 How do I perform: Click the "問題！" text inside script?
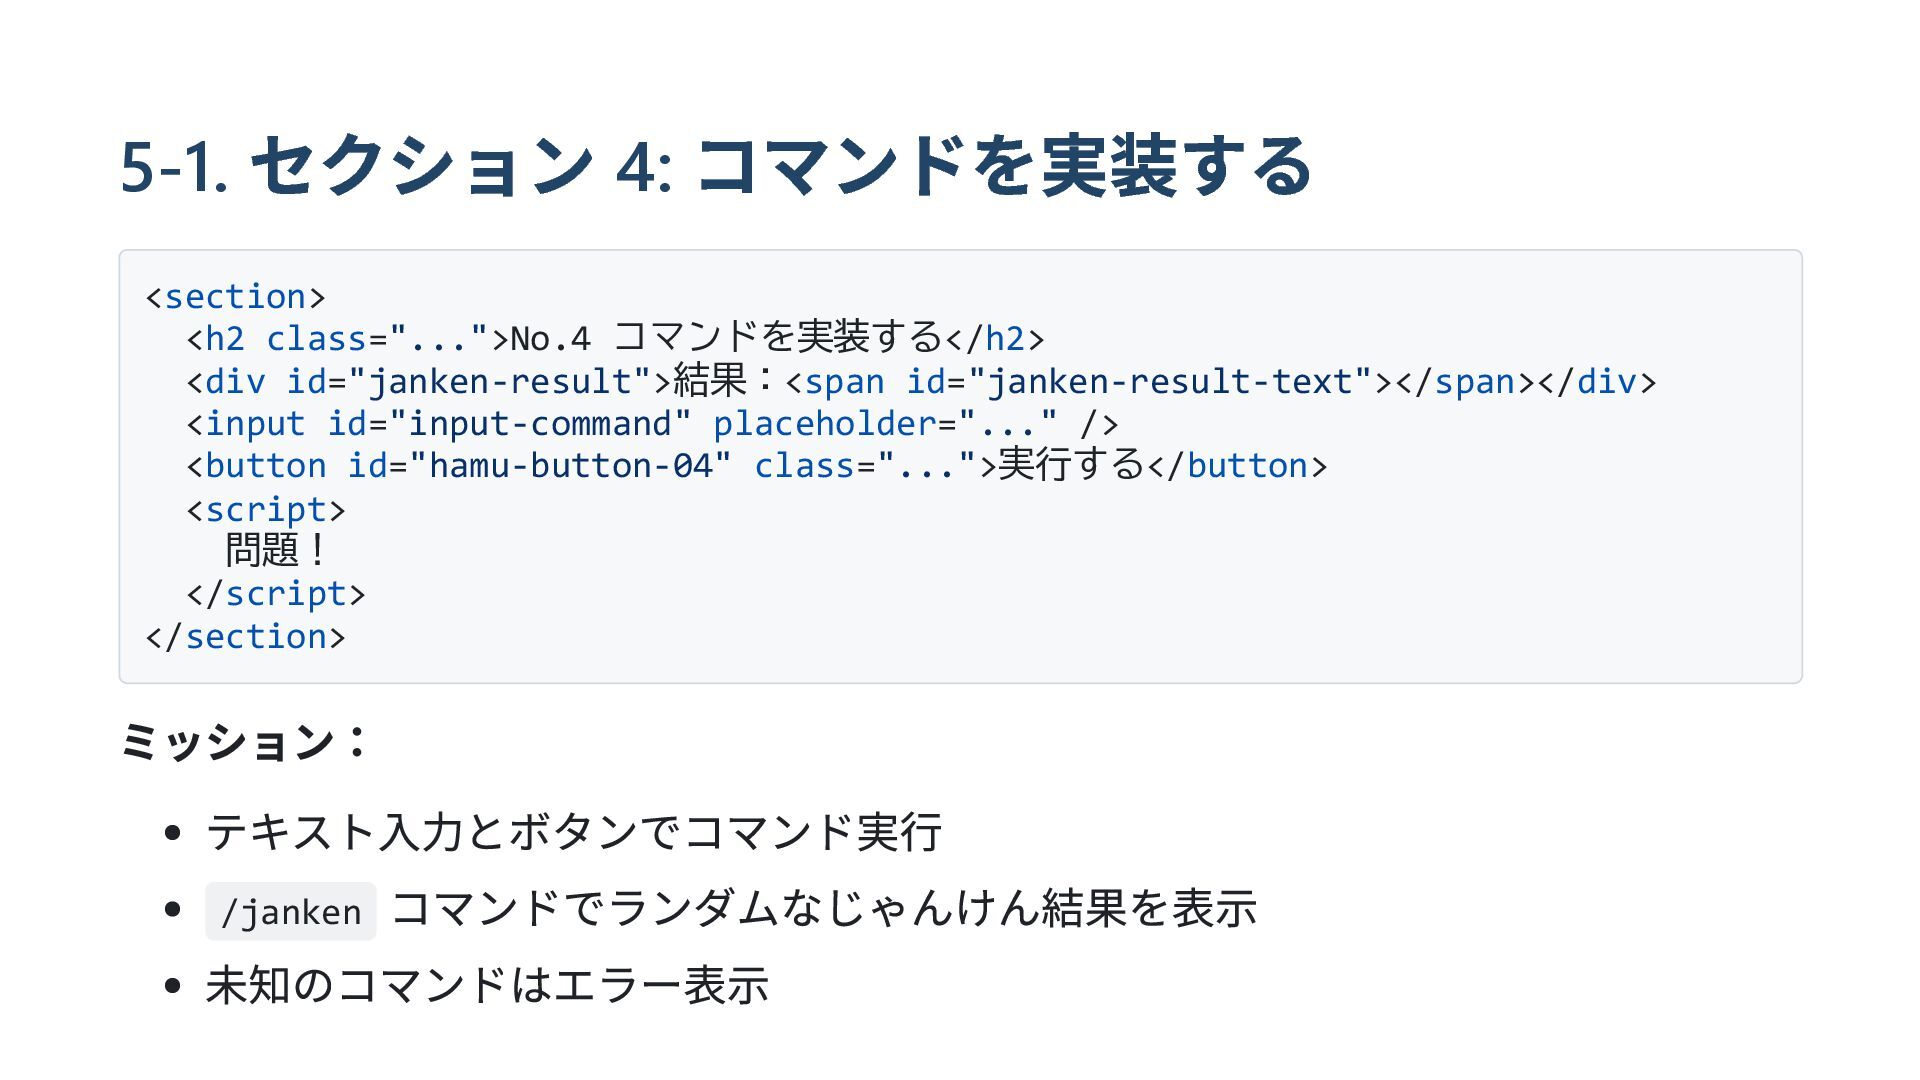(x=276, y=551)
